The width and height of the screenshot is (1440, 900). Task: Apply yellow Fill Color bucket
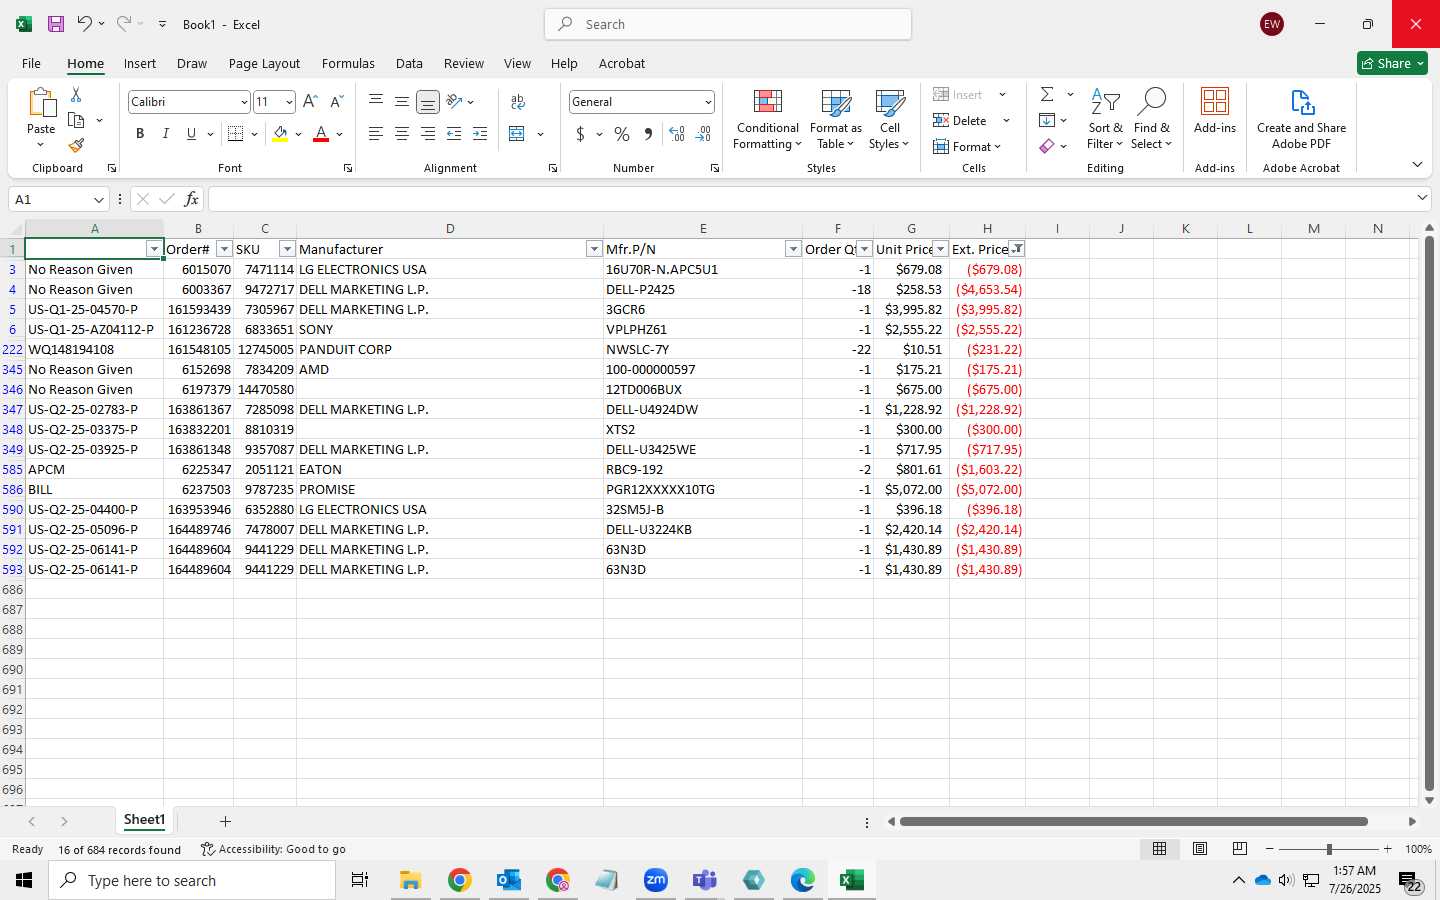280,134
